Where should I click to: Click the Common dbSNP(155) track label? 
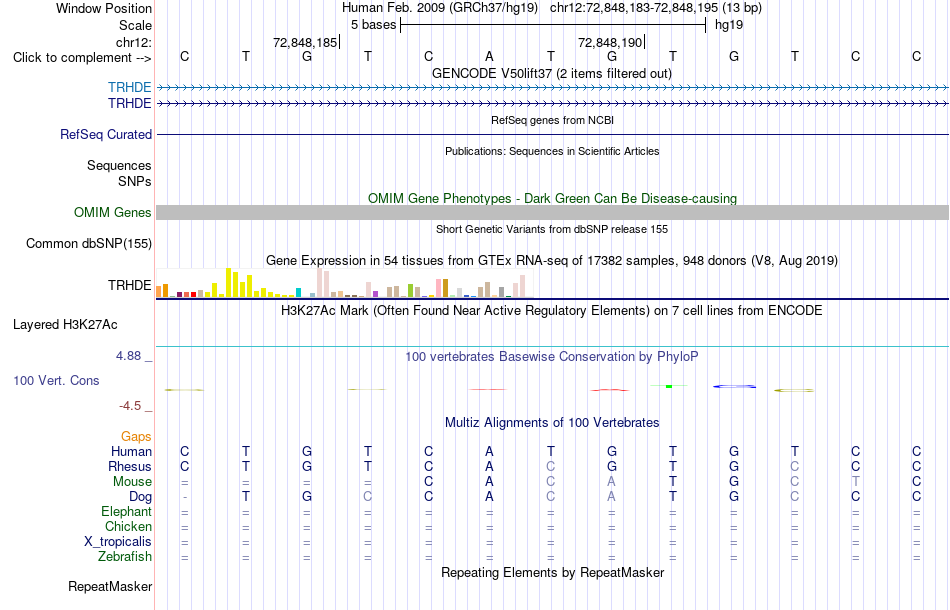tap(89, 244)
